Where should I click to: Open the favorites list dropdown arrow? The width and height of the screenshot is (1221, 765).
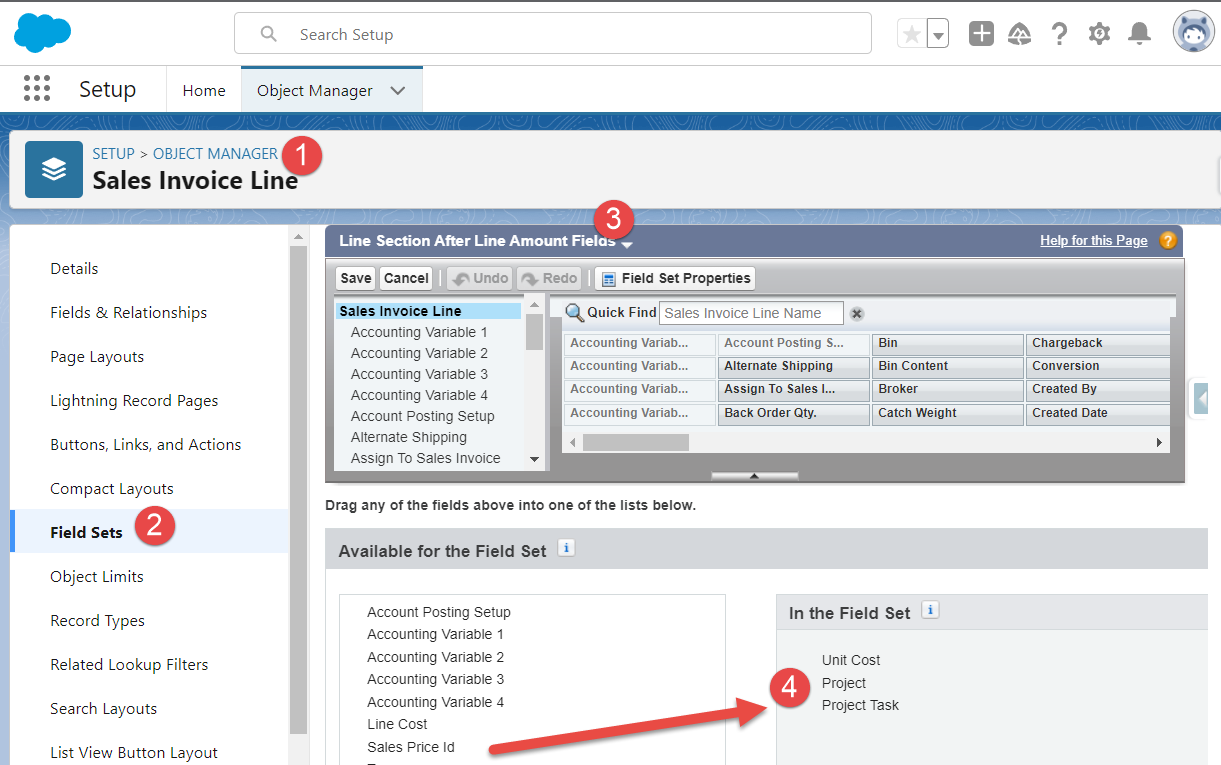[x=938, y=34]
